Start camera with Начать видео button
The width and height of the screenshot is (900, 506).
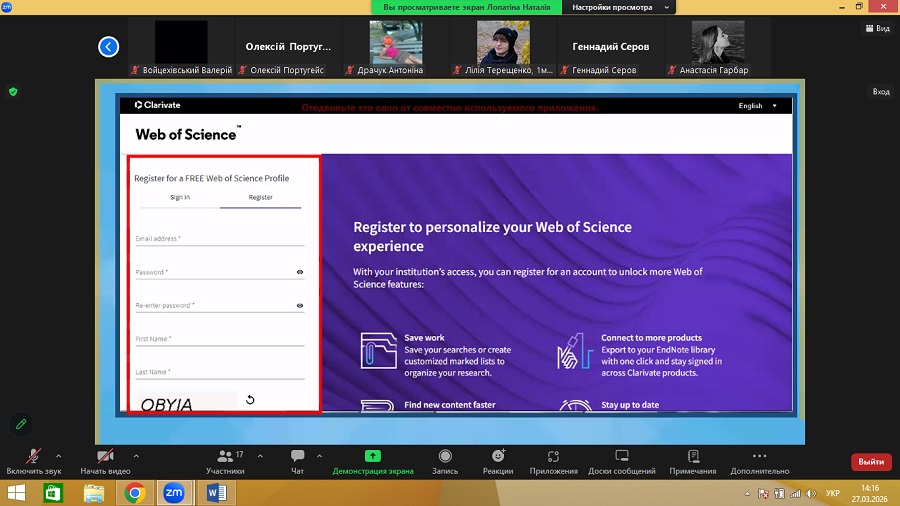[x=105, y=460]
